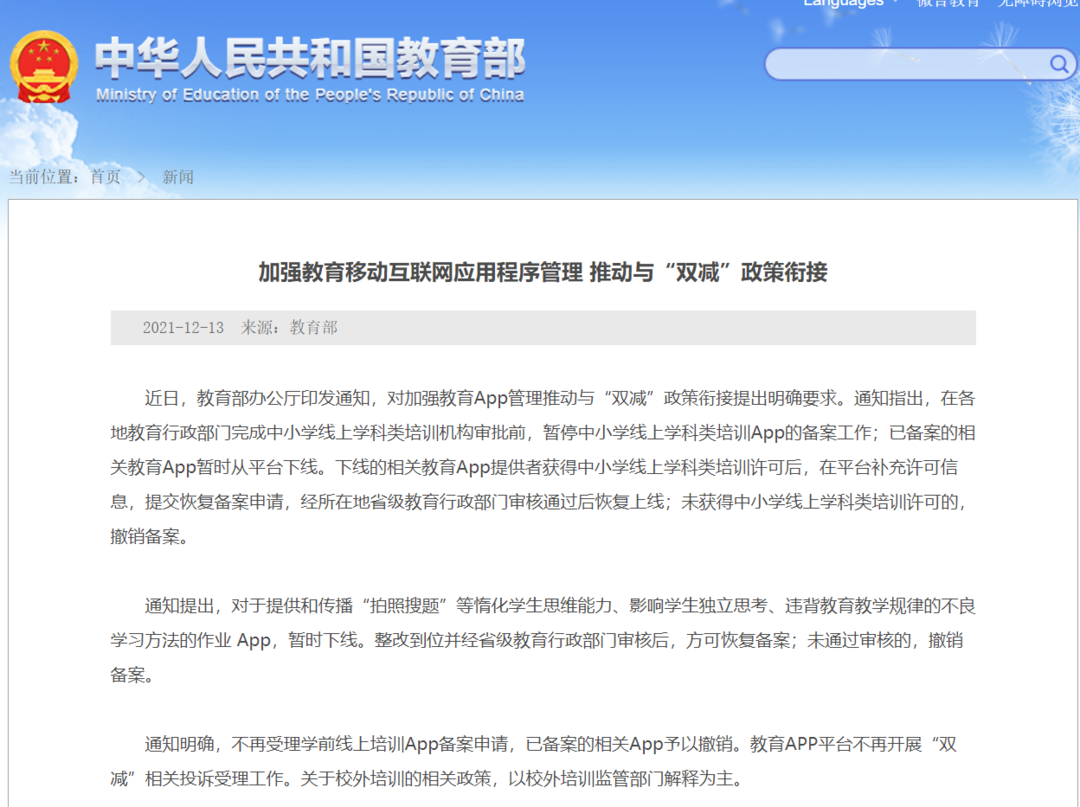The image size is (1080, 807).
Task: Click the 中华人民共和国教育部 site title
Action: pyautogui.click(x=310, y=59)
